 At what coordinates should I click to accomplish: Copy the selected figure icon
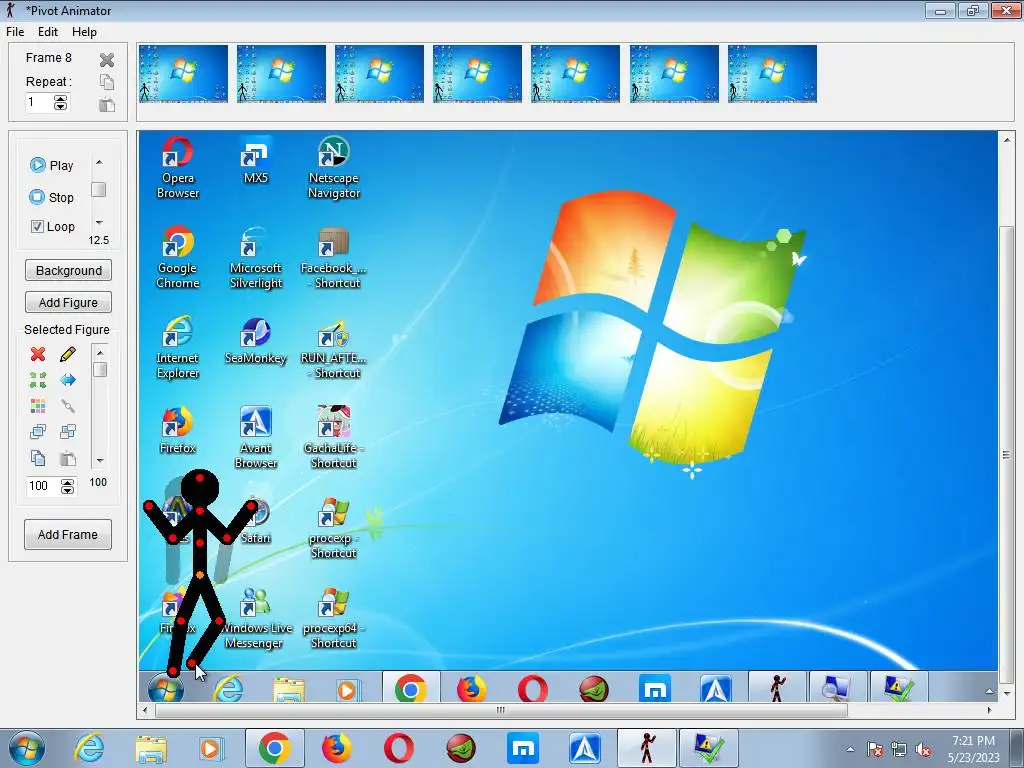[x=38, y=458]
